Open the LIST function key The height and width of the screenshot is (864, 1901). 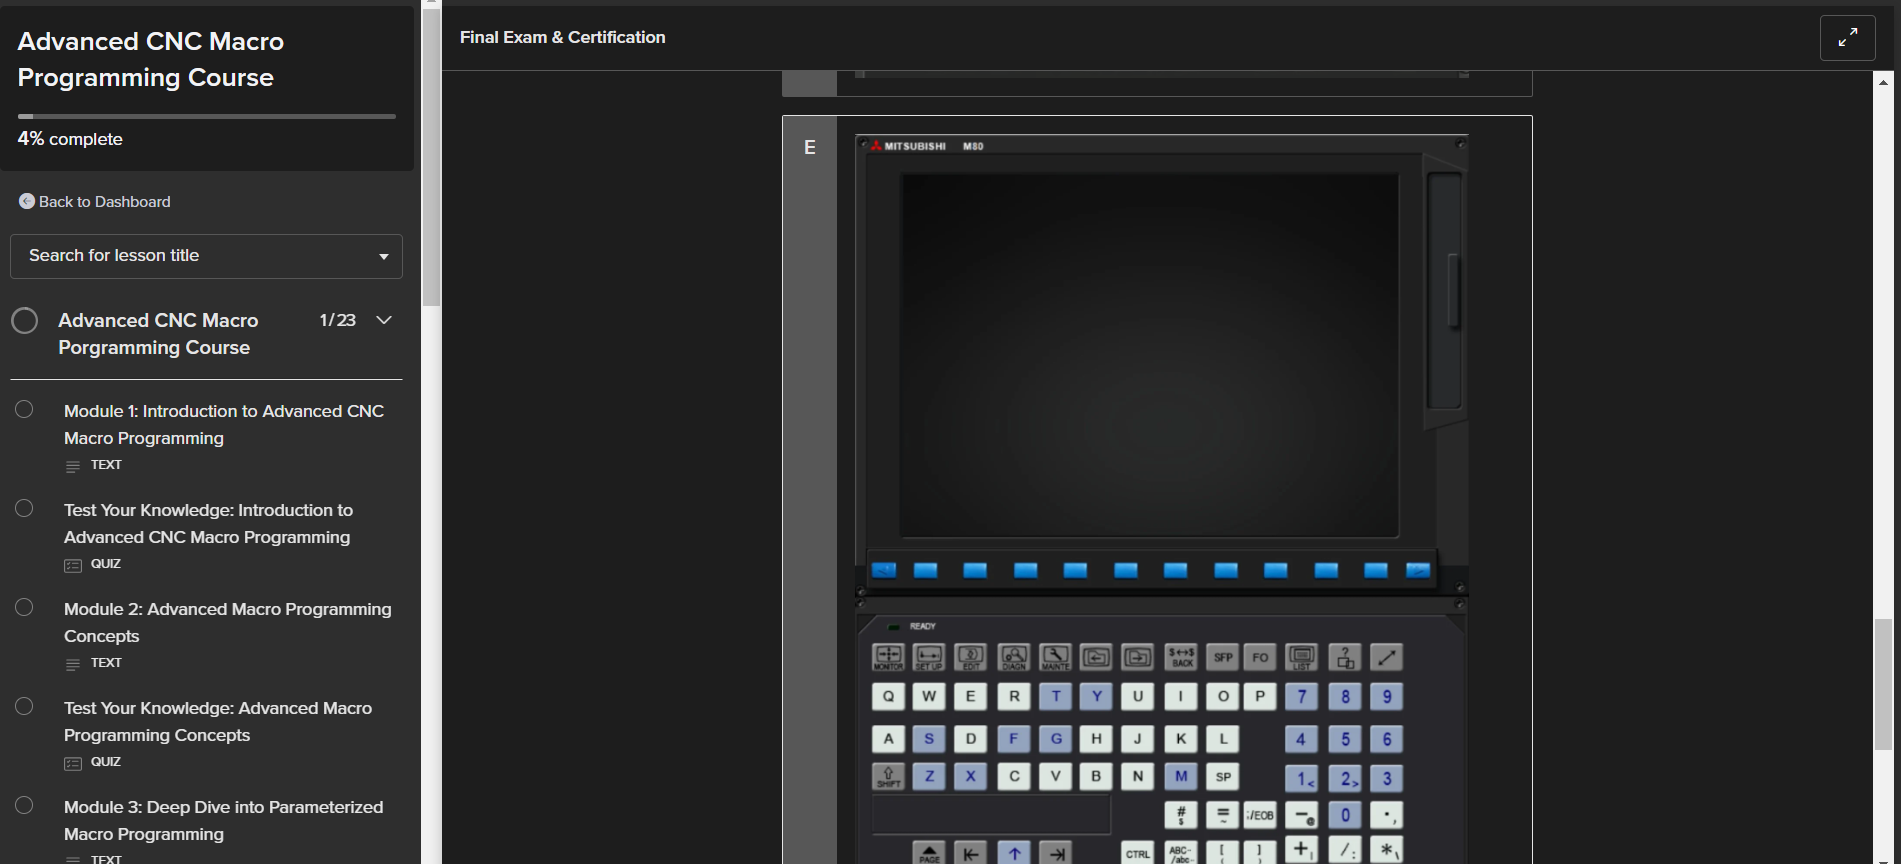click(x=1301, y=657)
